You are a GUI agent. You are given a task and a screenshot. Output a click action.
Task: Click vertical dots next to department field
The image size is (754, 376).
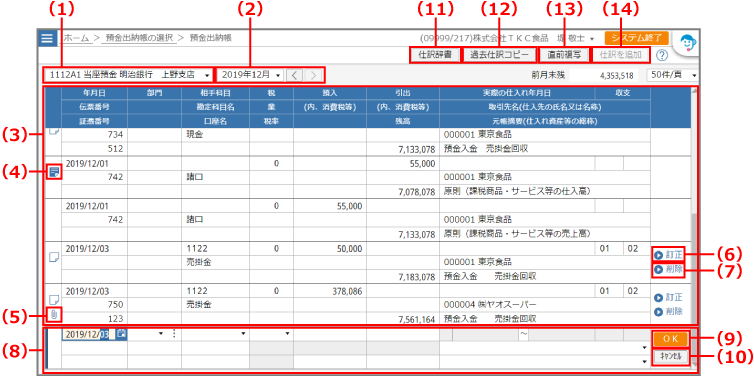[174, 334]
